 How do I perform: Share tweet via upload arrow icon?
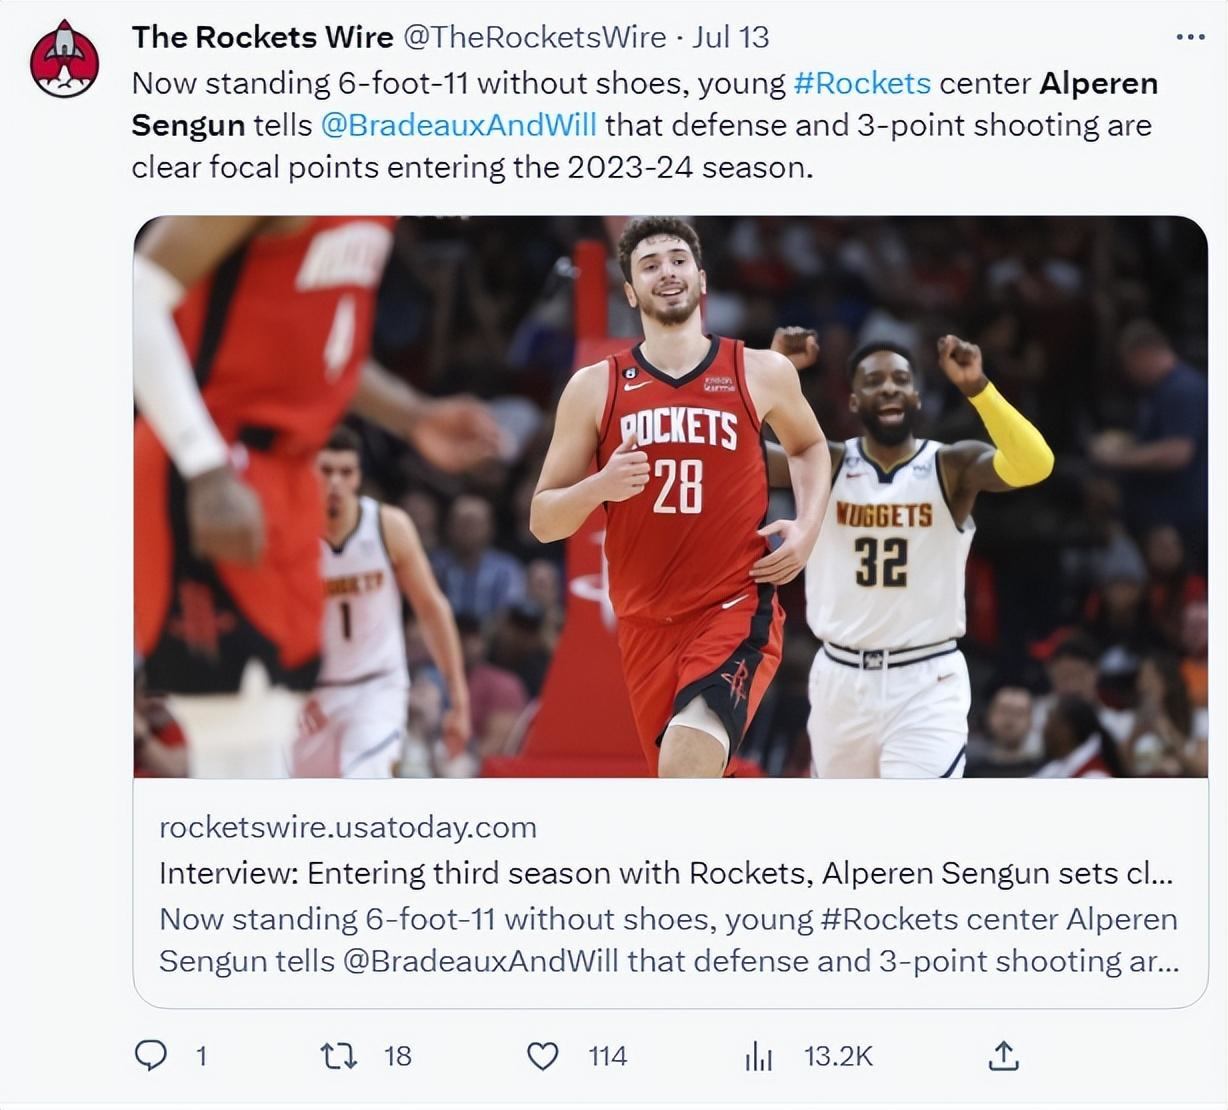[1003, 1055]
